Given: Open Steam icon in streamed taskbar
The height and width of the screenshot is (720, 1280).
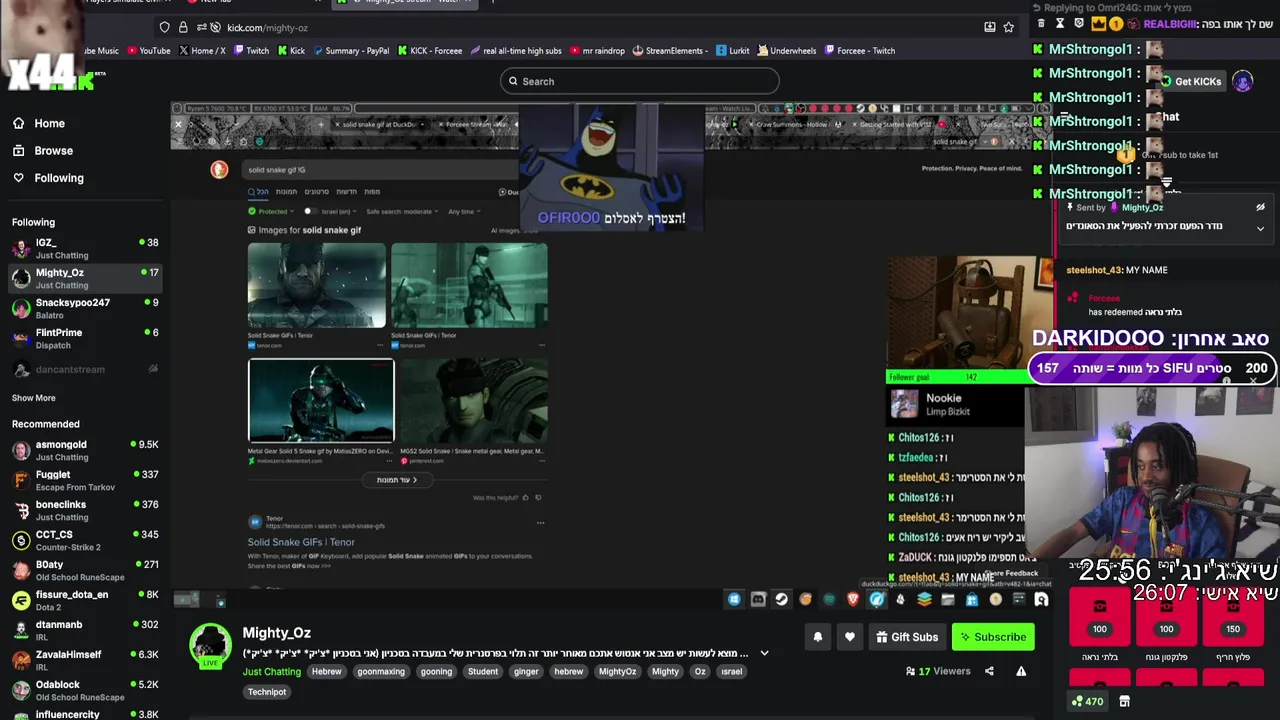Looking at the screenshot, I should point(782,599).
